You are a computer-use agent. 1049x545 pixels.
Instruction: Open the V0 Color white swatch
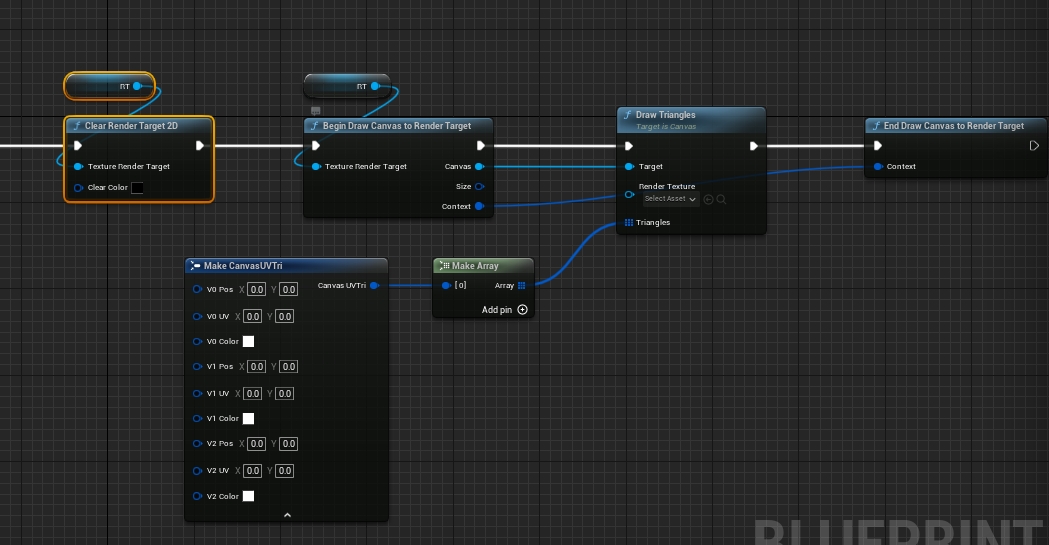click(x=249, y=342)
